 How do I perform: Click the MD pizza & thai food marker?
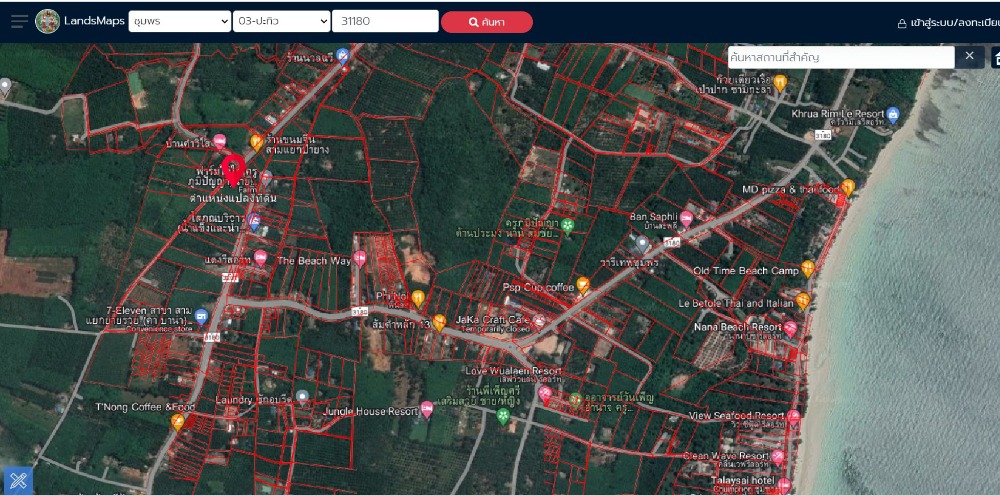coord(848,187)
